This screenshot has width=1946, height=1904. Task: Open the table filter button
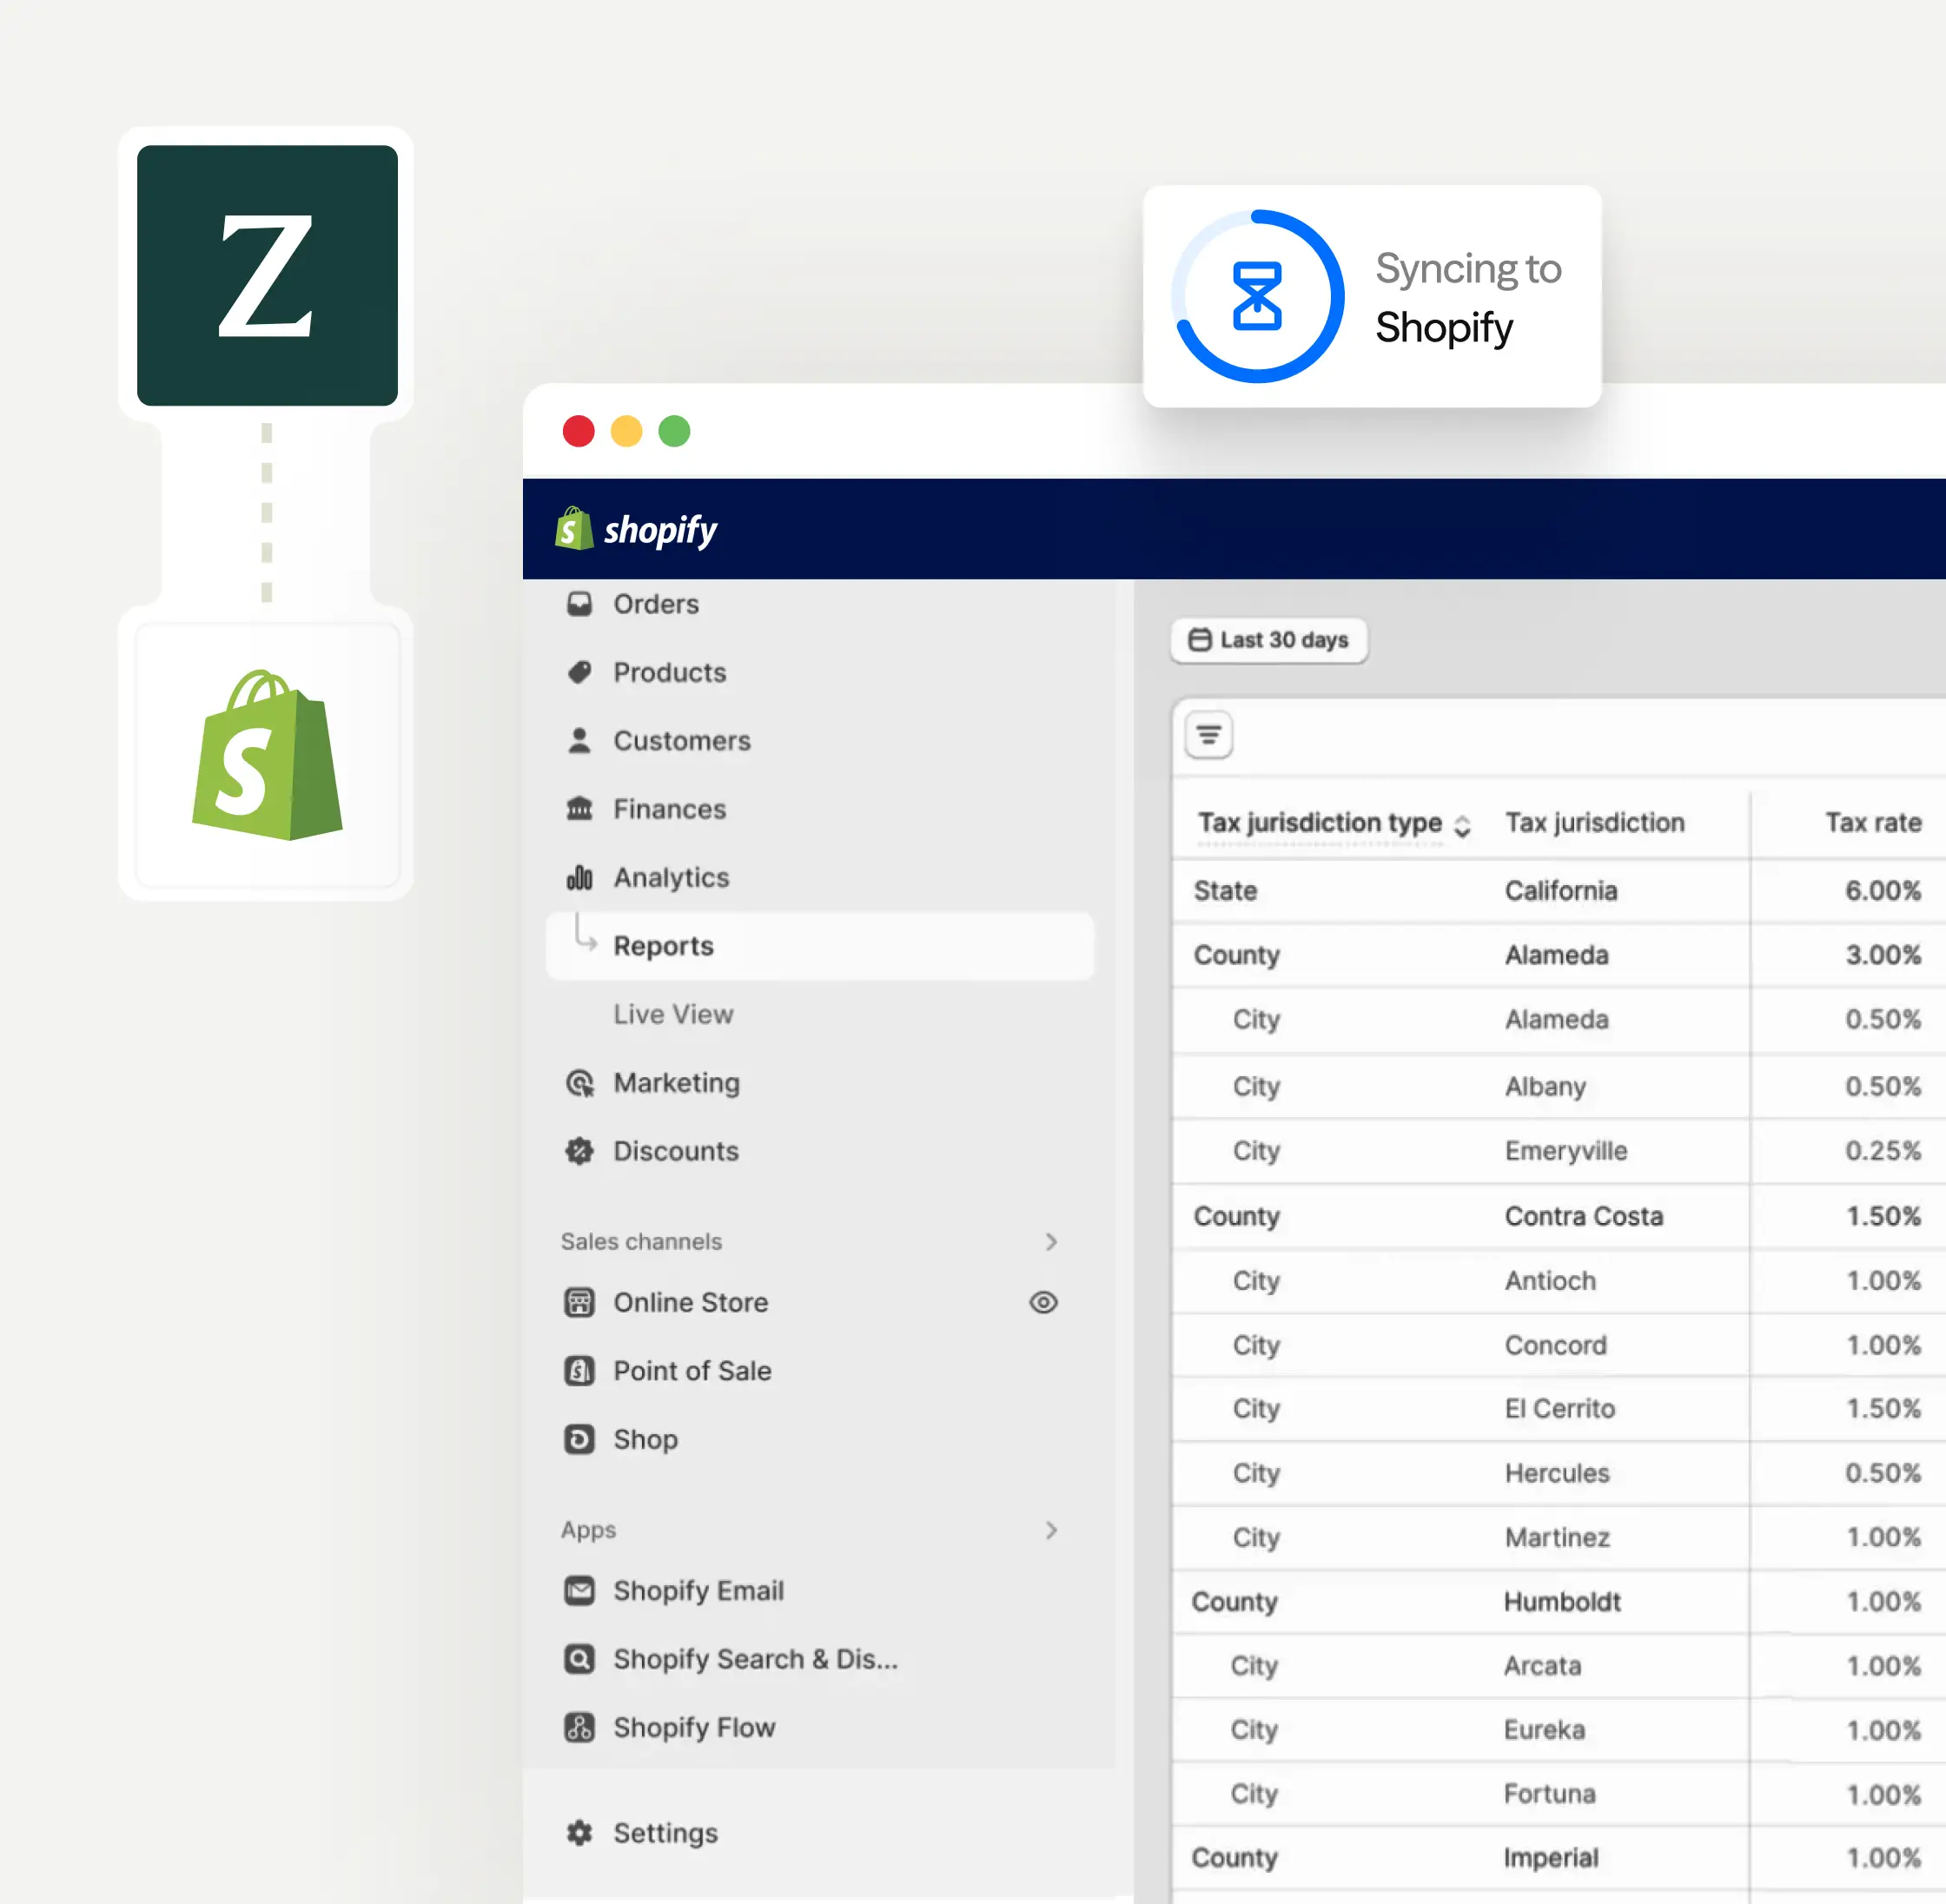click(x=1208, y=736)
